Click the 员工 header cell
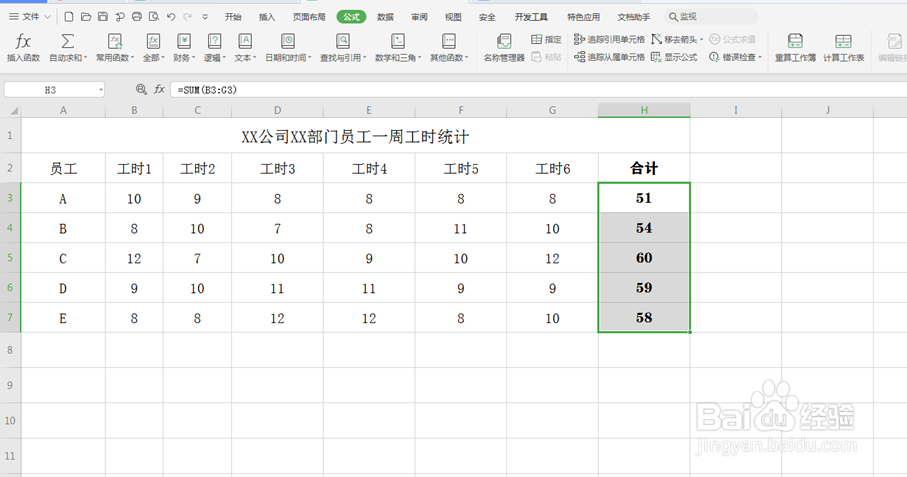Image resolution: width=907 pixels, height=477 pixels. [63, 168]
